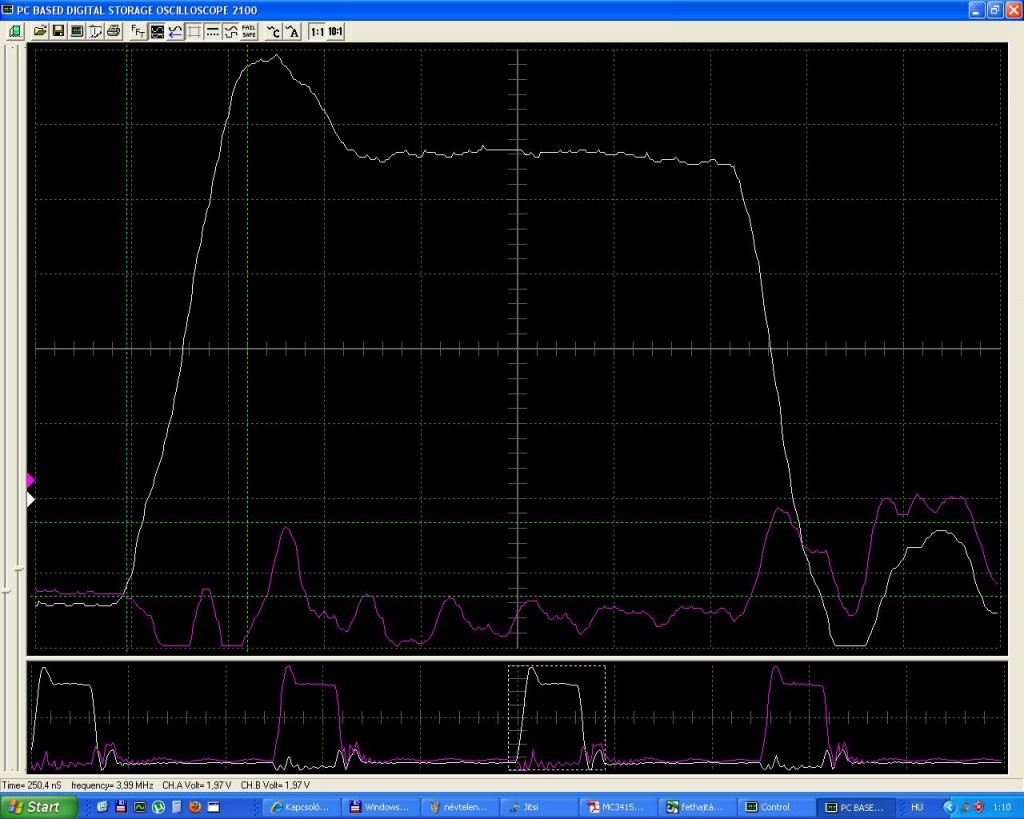Click the HU language indicator
Image resolution: width=1024 pixels, height=819 pixels.
pos(917,807)
